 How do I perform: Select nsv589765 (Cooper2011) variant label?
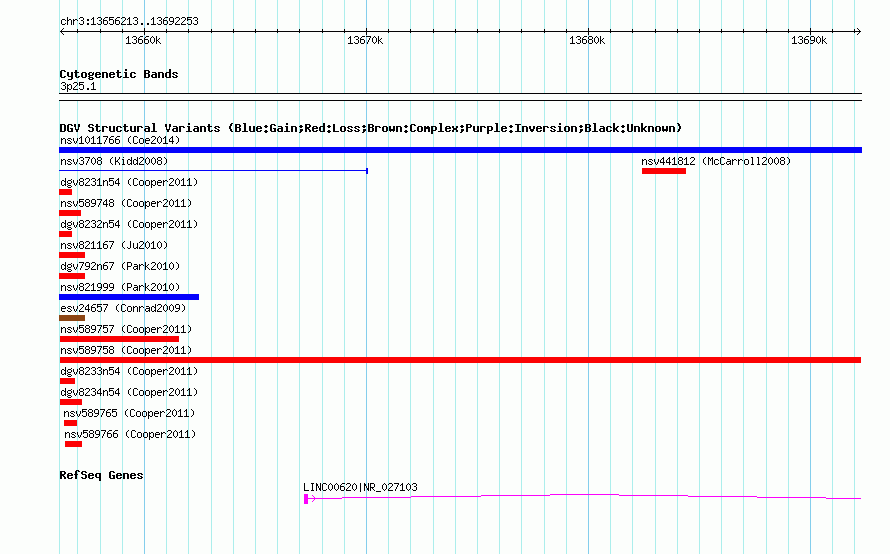(x=129, y=413)
